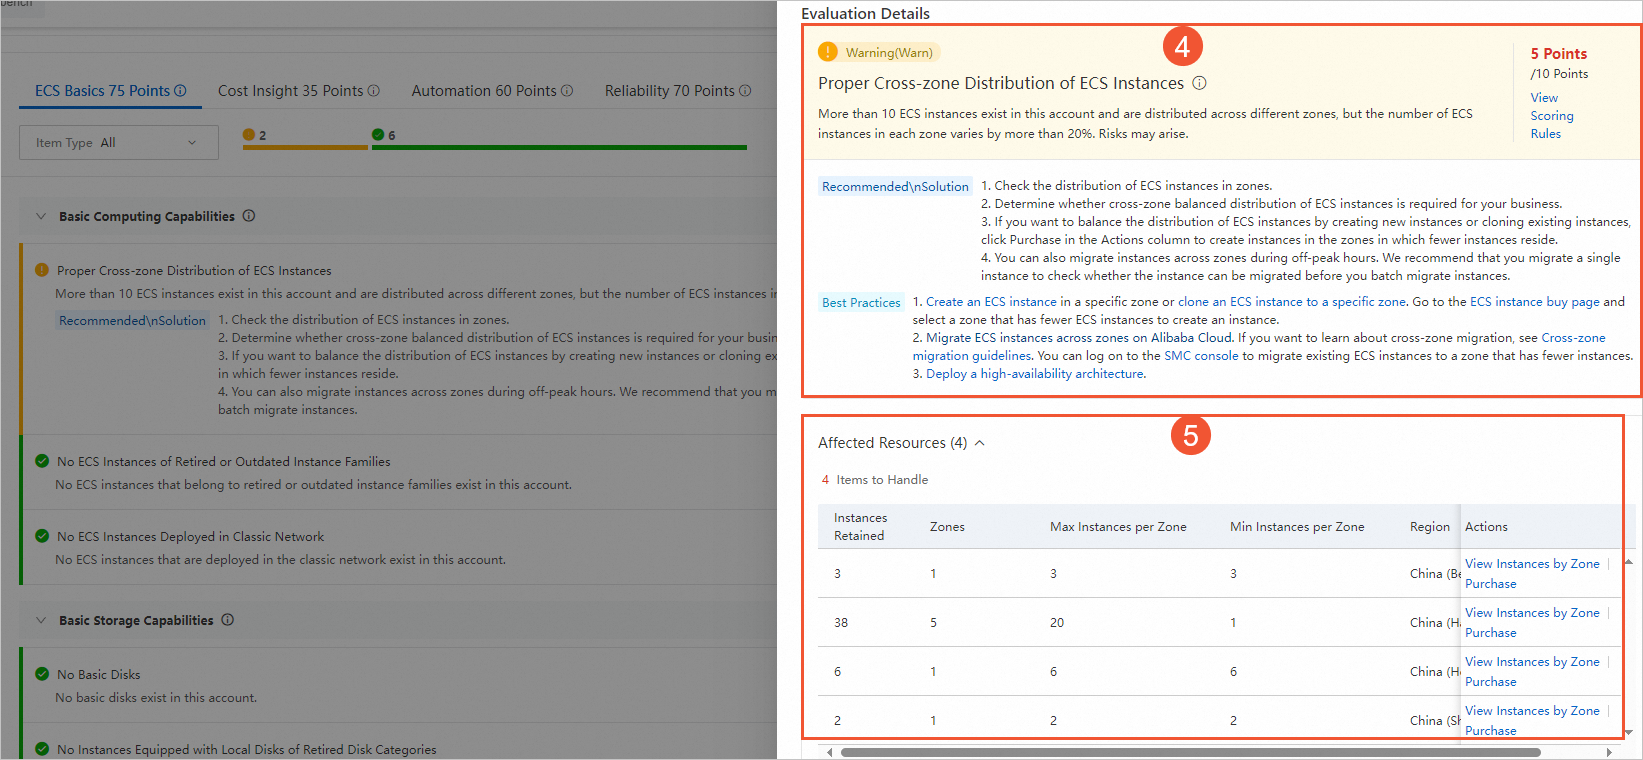Open the Create an ECS instance link
The height and width of the screenshot is (760, 1643).
pos(991,302)
